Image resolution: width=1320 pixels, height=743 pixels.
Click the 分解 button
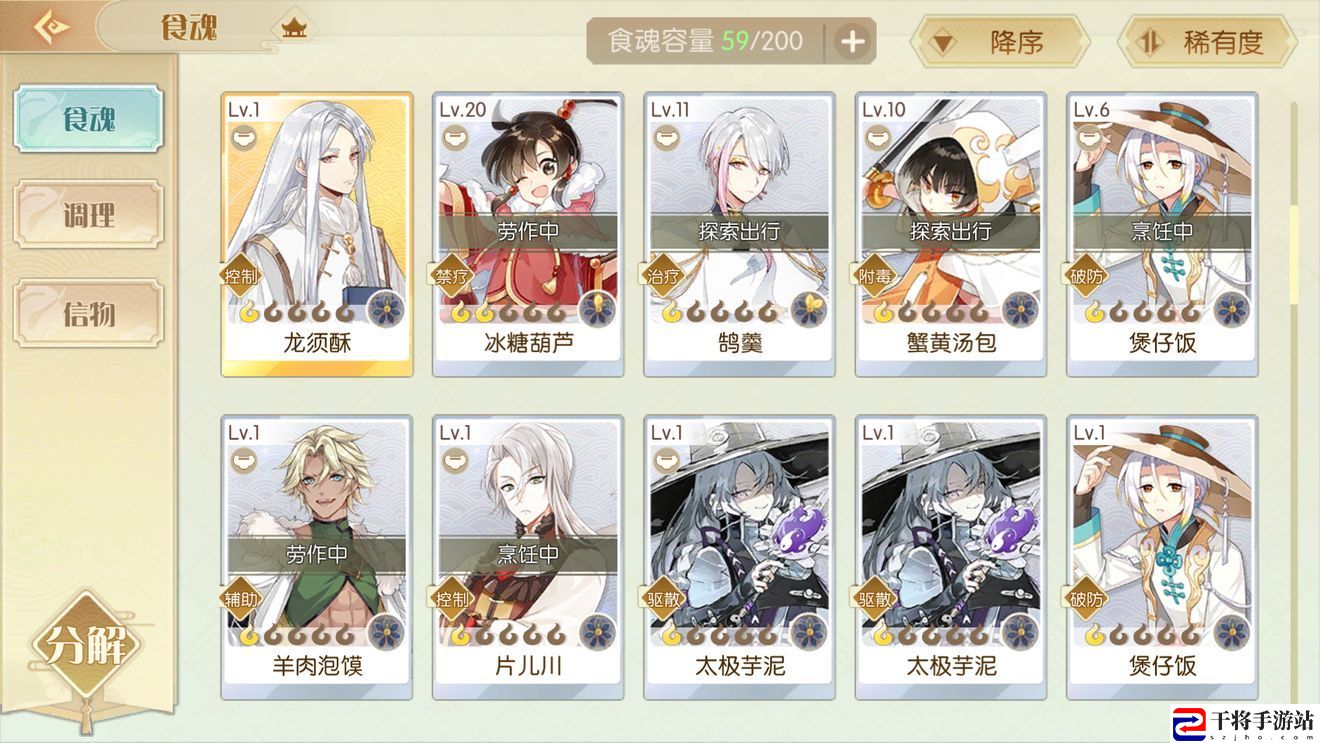click(x=89, y=645)
